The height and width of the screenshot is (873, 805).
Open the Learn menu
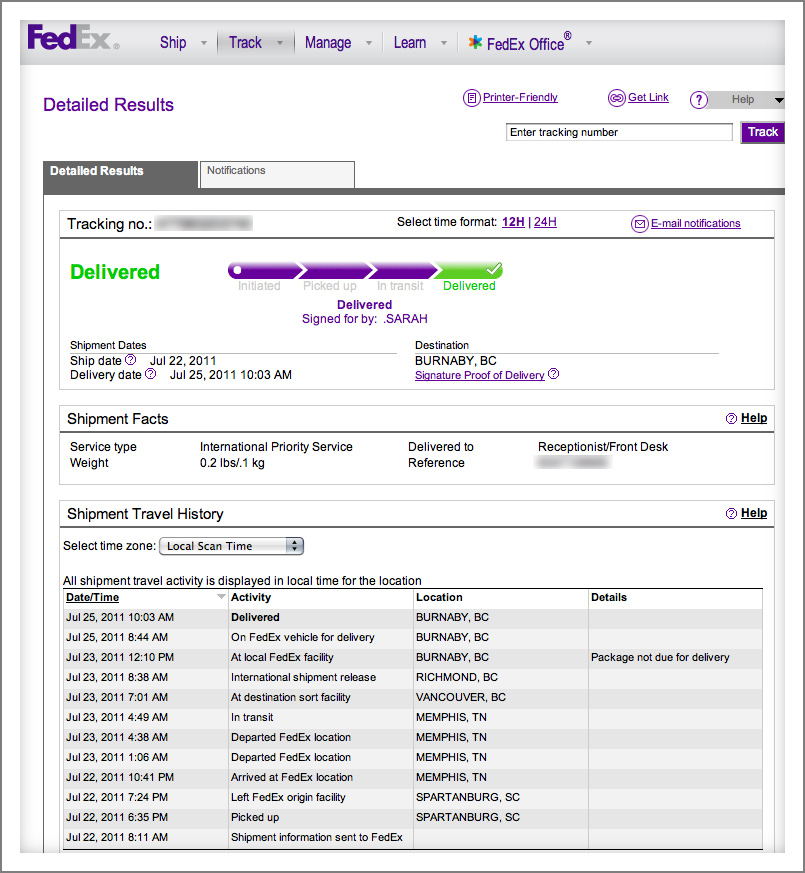point(410,43)
